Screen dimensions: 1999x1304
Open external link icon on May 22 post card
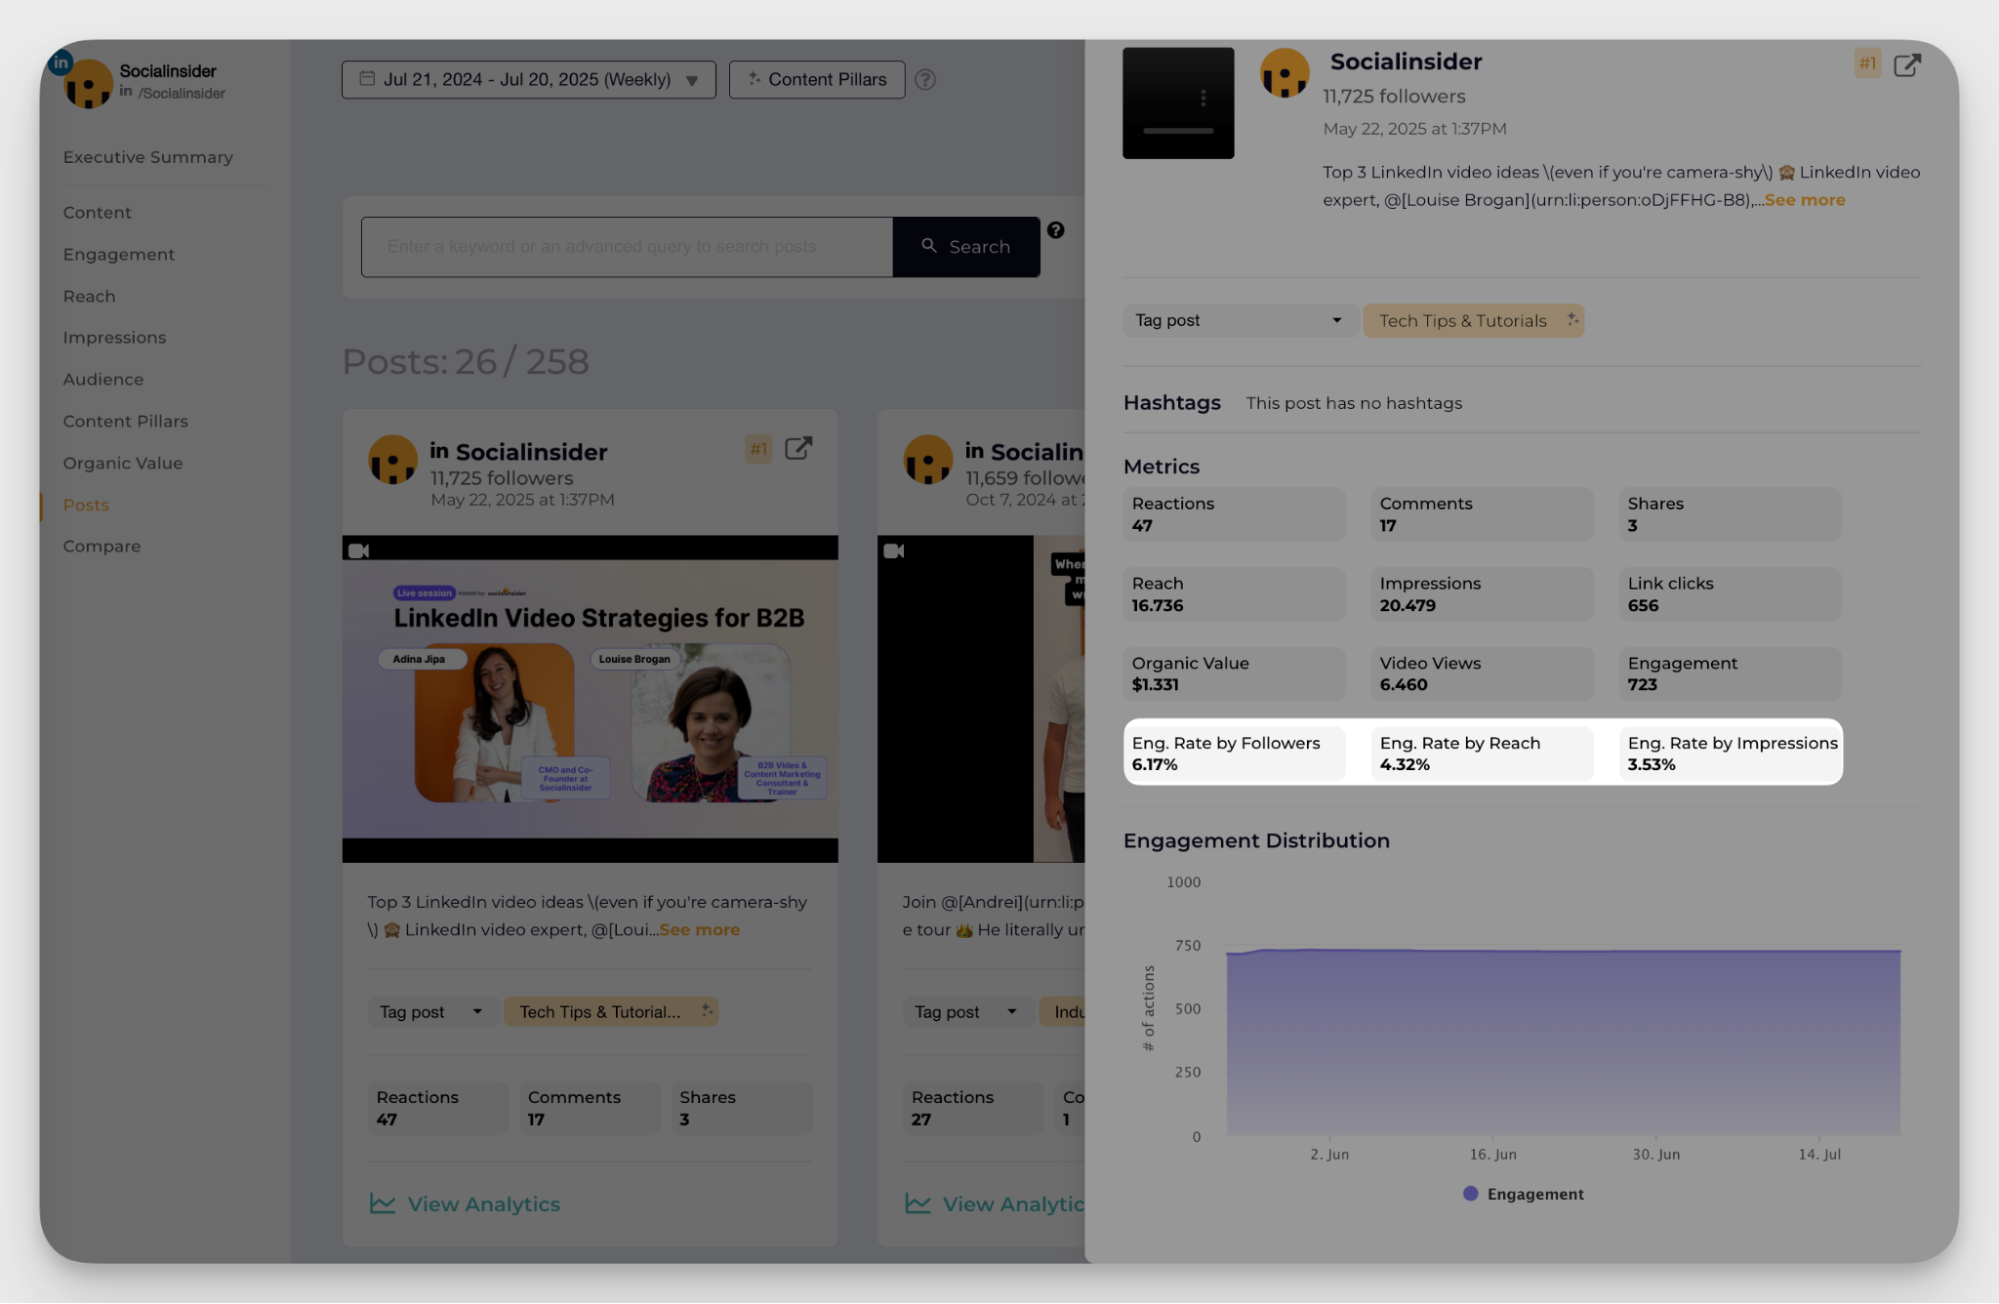point(798,448)
